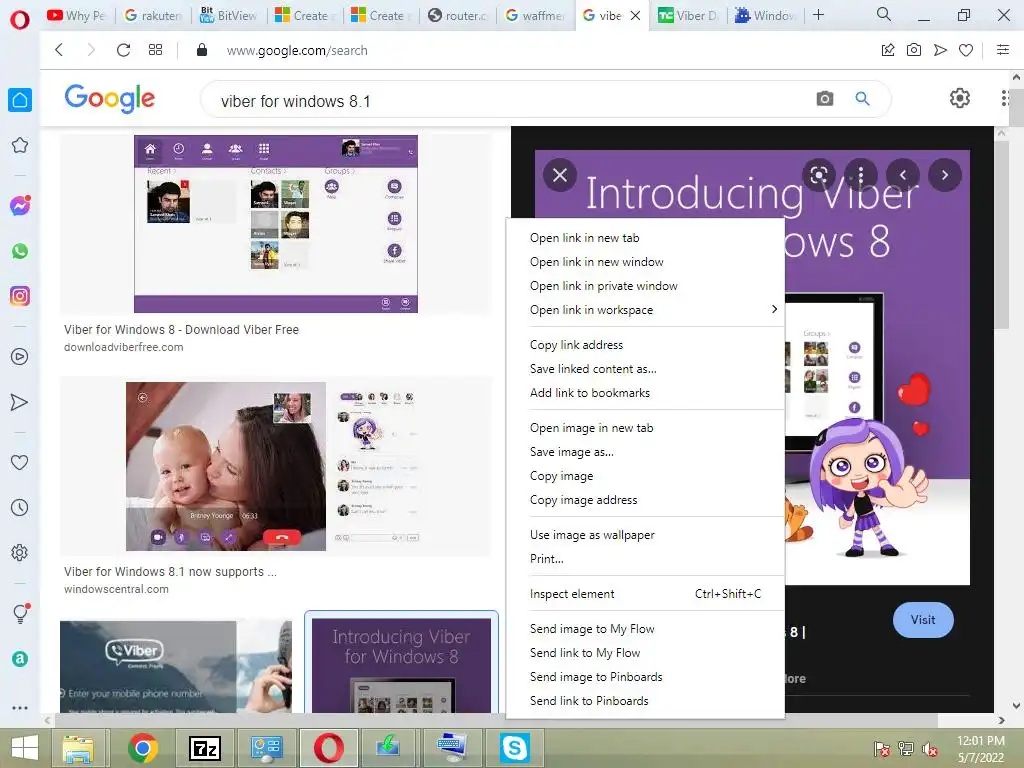
Task: Select Send image to My Flow
Action: tap(645, 629)
